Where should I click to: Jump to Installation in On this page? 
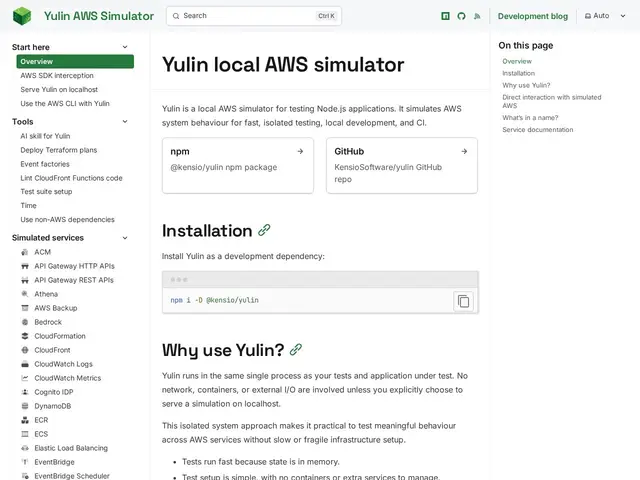(518, 73)
